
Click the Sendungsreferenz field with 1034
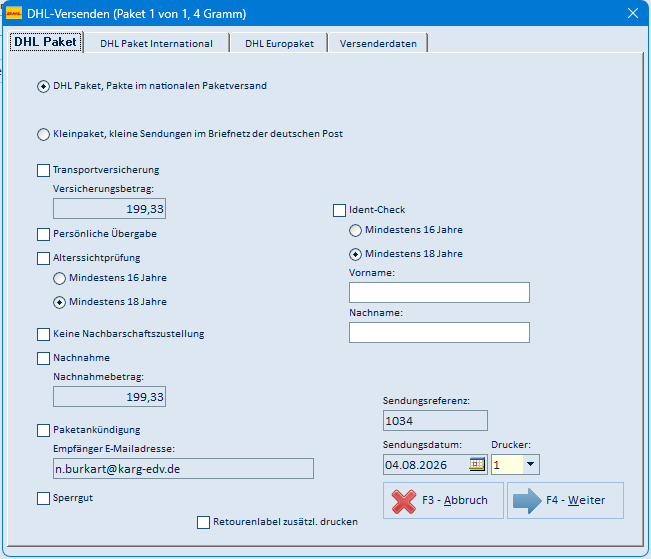(435, 421)
